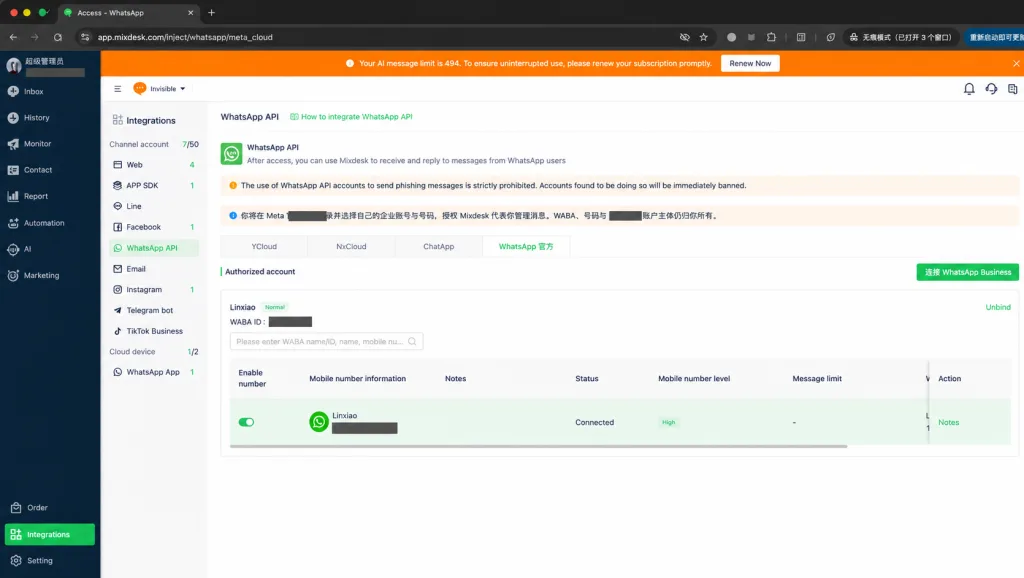Open How to integrate WhatsApp API link

pyautogui.click(x=351, y=117)
